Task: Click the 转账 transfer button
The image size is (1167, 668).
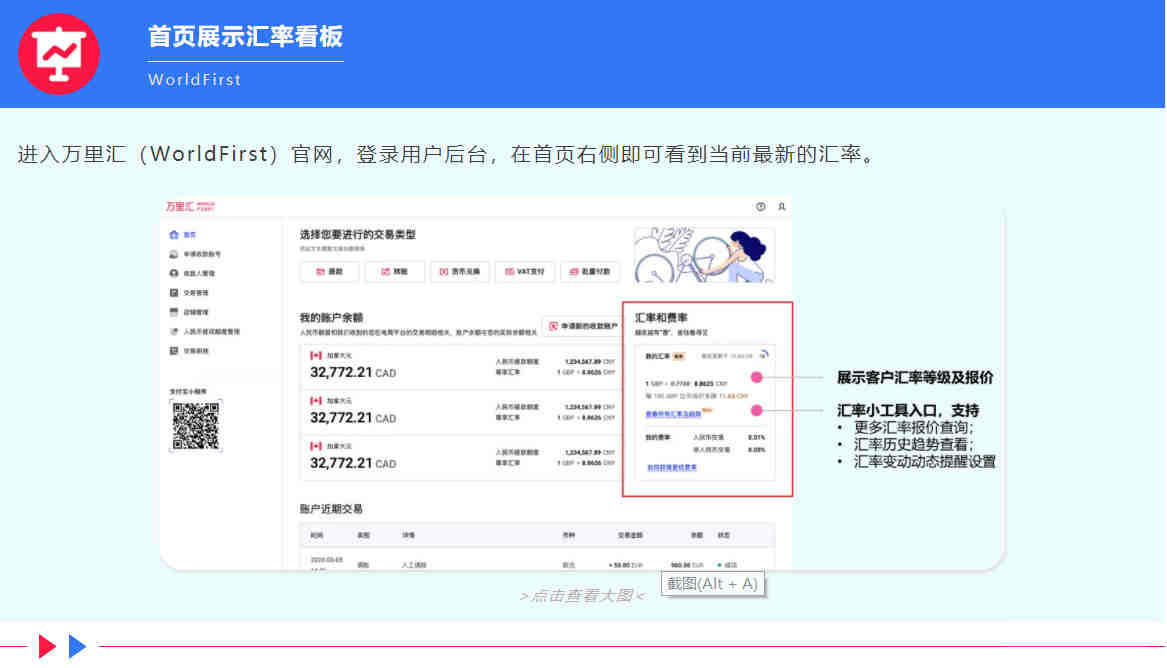Action: 394,272
